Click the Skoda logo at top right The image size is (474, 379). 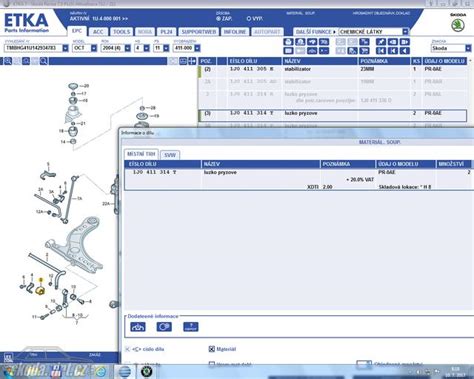[458, 25]
